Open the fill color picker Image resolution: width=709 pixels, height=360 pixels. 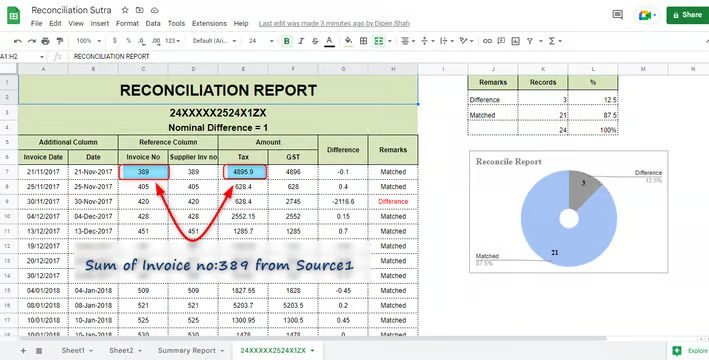[348, 41]
